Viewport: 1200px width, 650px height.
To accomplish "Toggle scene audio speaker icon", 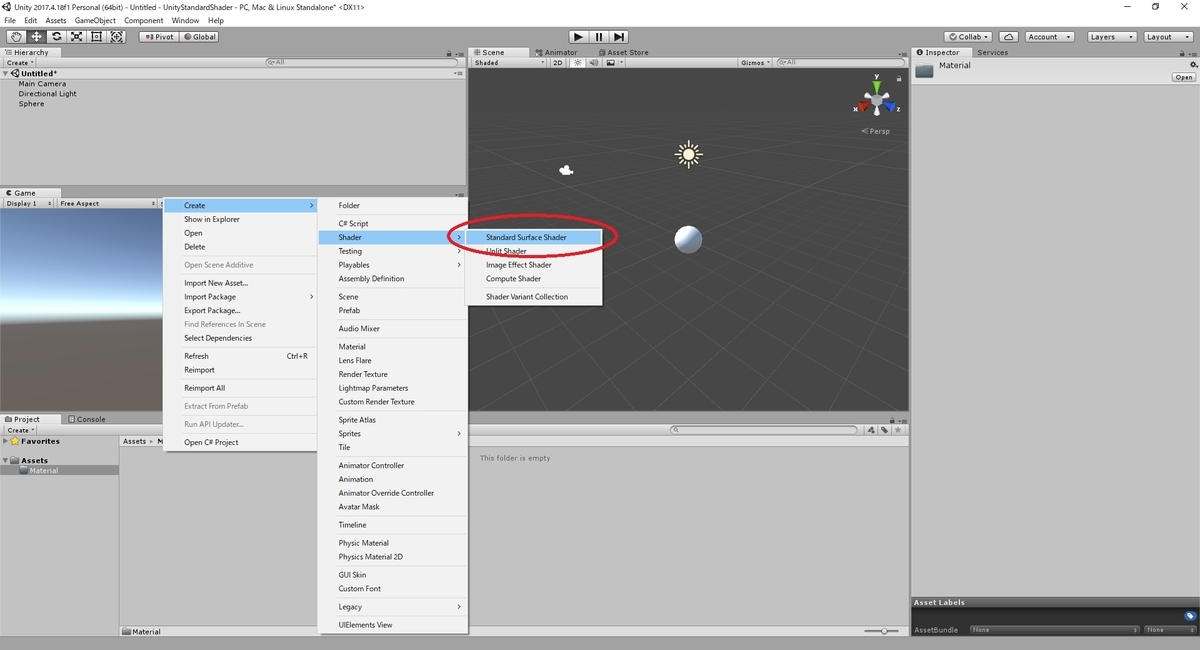I will pyautogui.click(x=592, y=62).
